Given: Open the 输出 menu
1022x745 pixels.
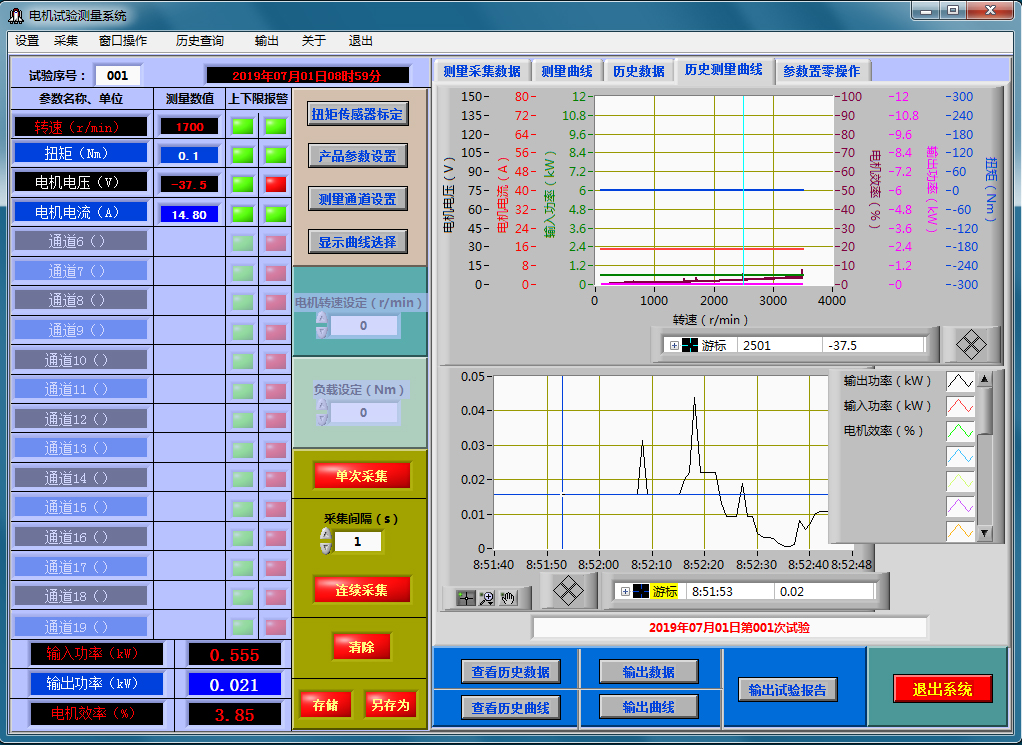Looking at the screenshot, I should [x=267, y=41].
